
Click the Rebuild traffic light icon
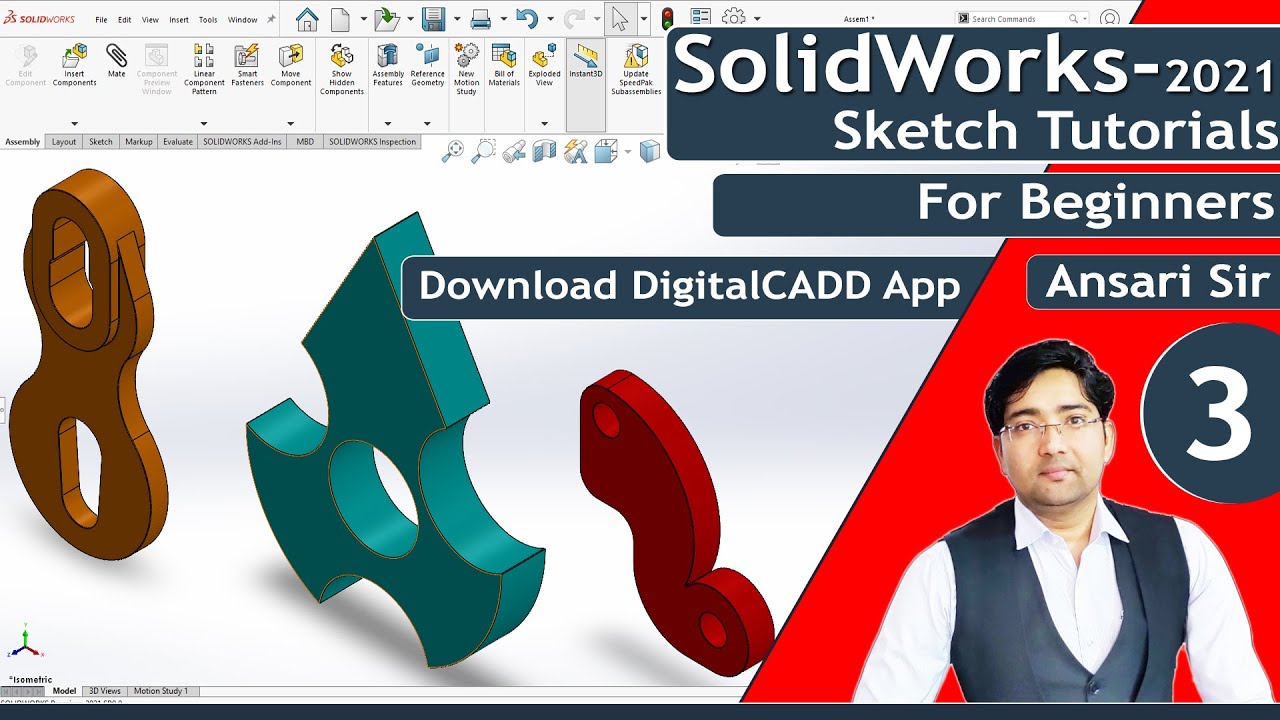(667, 18)
